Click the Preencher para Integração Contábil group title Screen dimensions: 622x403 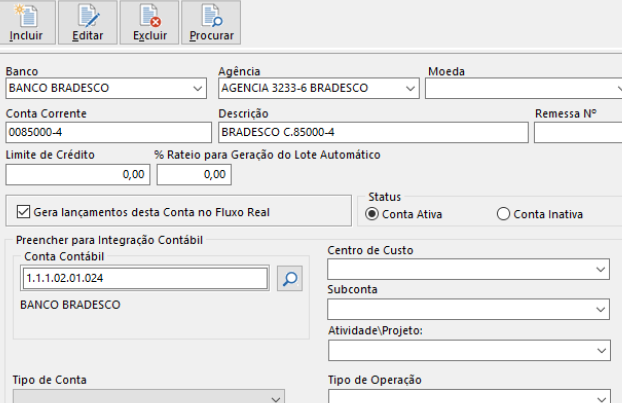[x=109, y=240]
